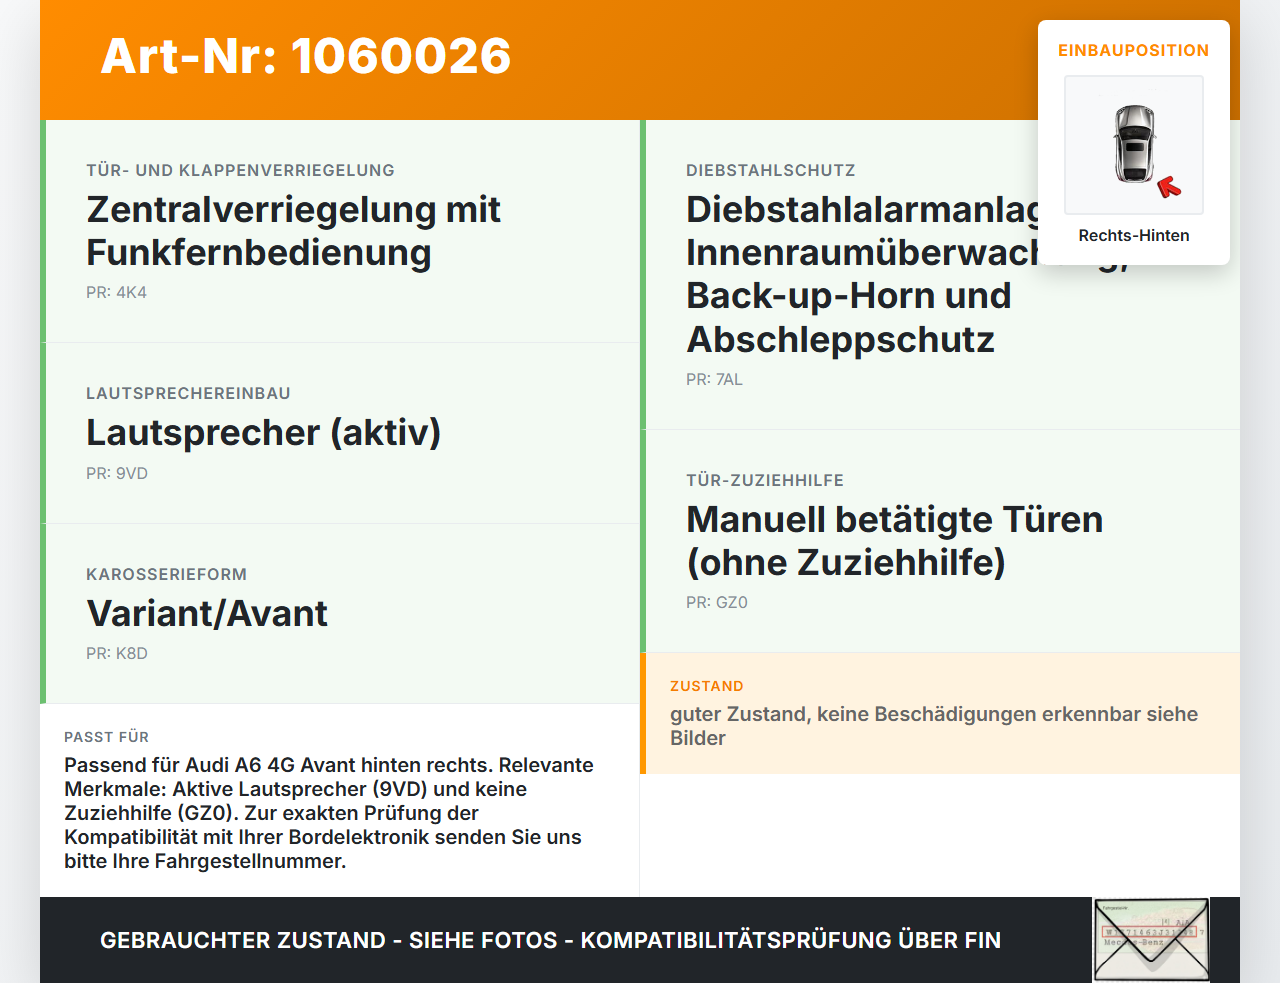
Task: Click the PR: K8D code
Action: pos(117,653)
